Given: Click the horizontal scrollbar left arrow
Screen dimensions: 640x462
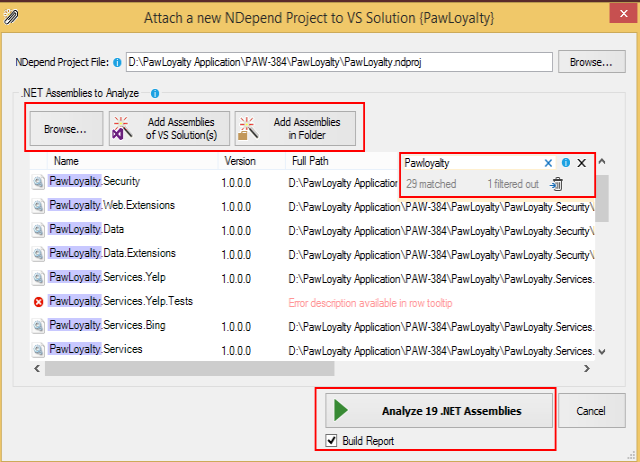Looking at the screenshot, I should [37, 369].
